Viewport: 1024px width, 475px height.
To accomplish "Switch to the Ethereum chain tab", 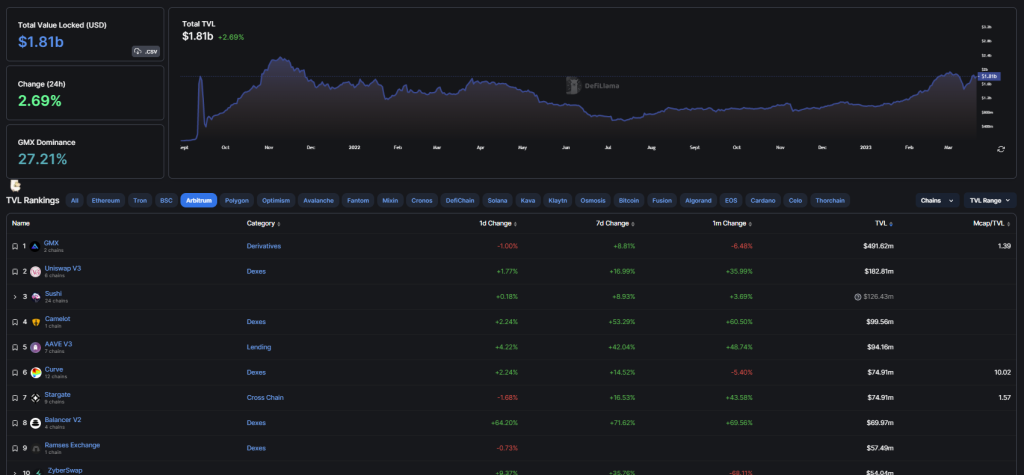I will point(106,201).
